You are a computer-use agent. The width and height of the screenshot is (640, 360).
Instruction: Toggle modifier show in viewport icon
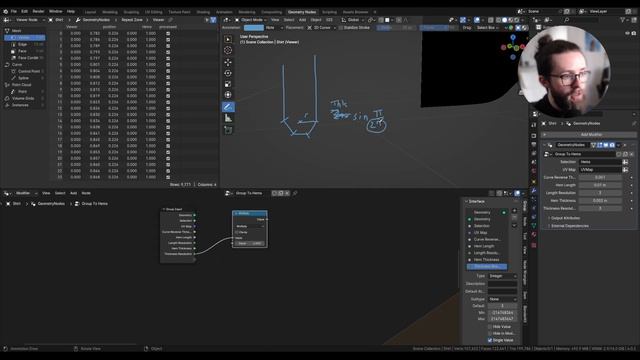coord(606,145)
